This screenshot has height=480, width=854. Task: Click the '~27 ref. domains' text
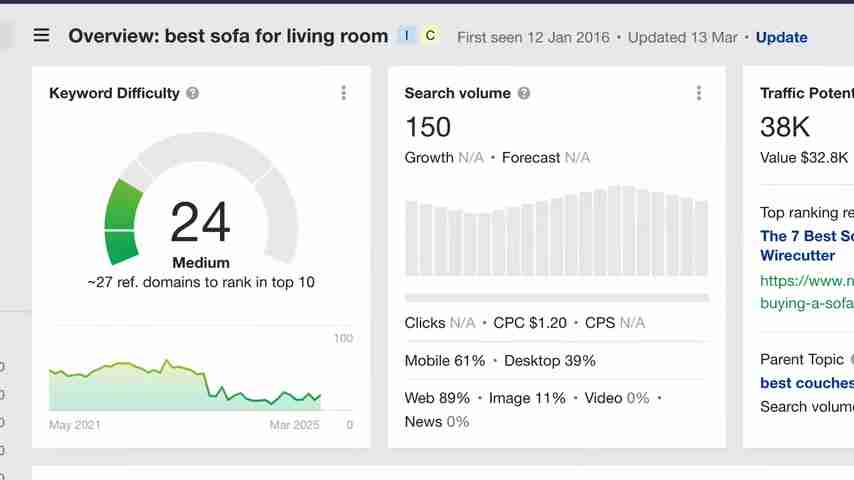(200, 282)
